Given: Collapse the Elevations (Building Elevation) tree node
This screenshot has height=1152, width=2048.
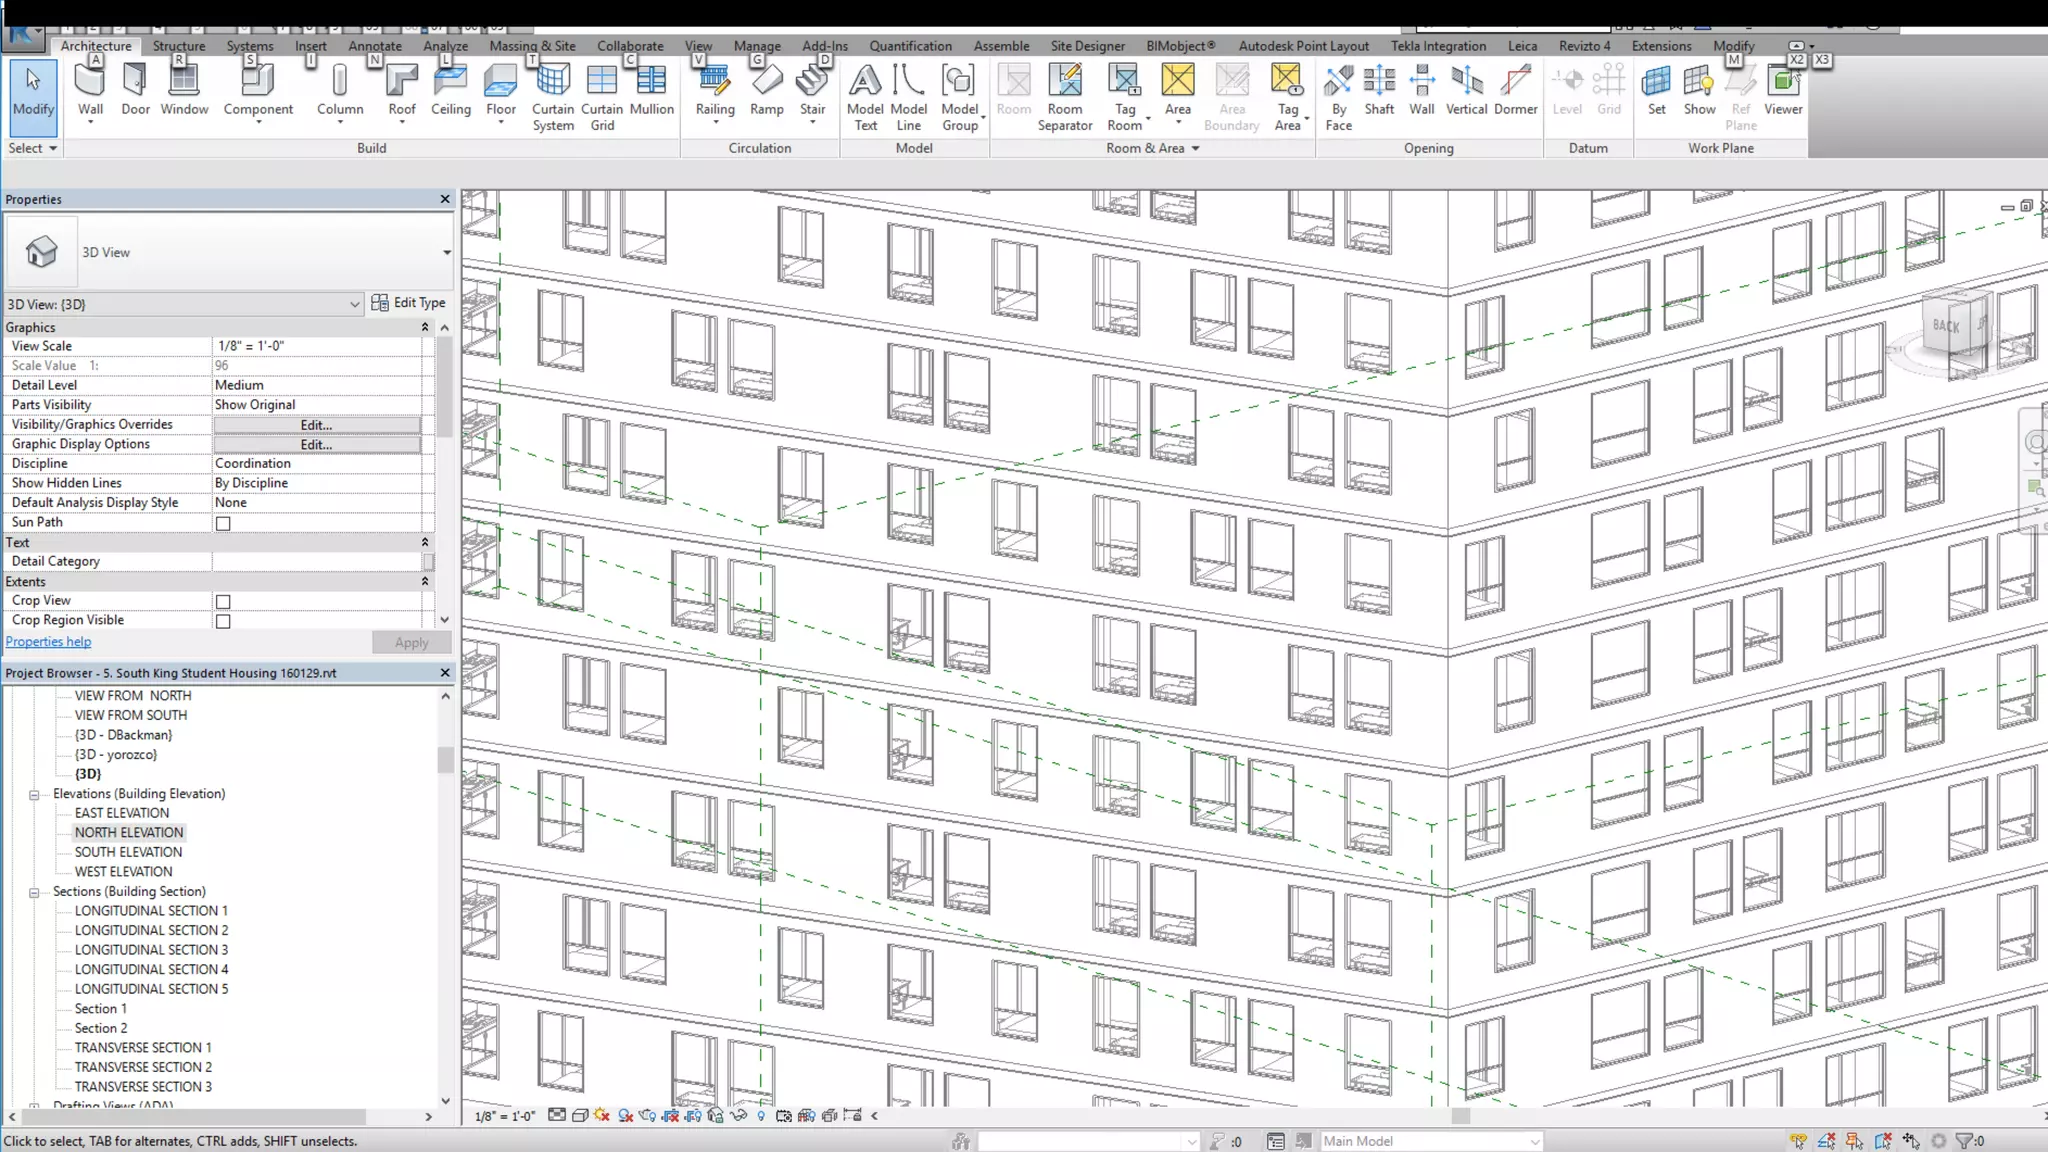Looking at the screenshot, I should click(34, 795).
